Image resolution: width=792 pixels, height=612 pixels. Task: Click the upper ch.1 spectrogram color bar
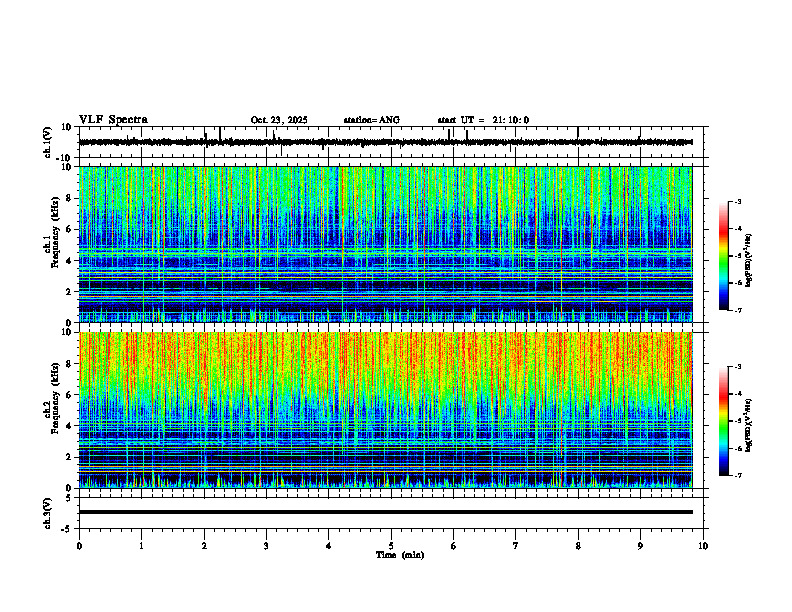pyautogui.click(x=723, y=256)
